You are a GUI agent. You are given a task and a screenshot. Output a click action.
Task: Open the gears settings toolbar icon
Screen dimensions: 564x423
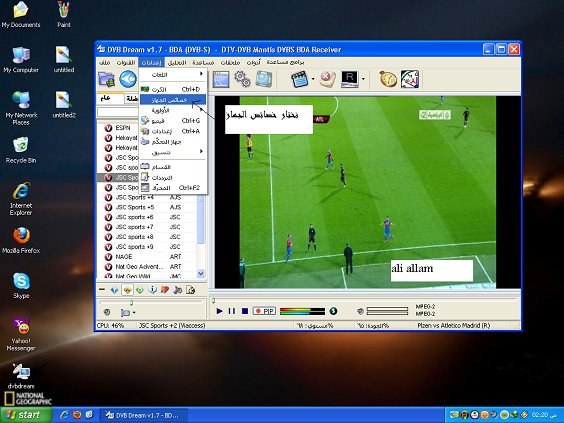[242, 79]
